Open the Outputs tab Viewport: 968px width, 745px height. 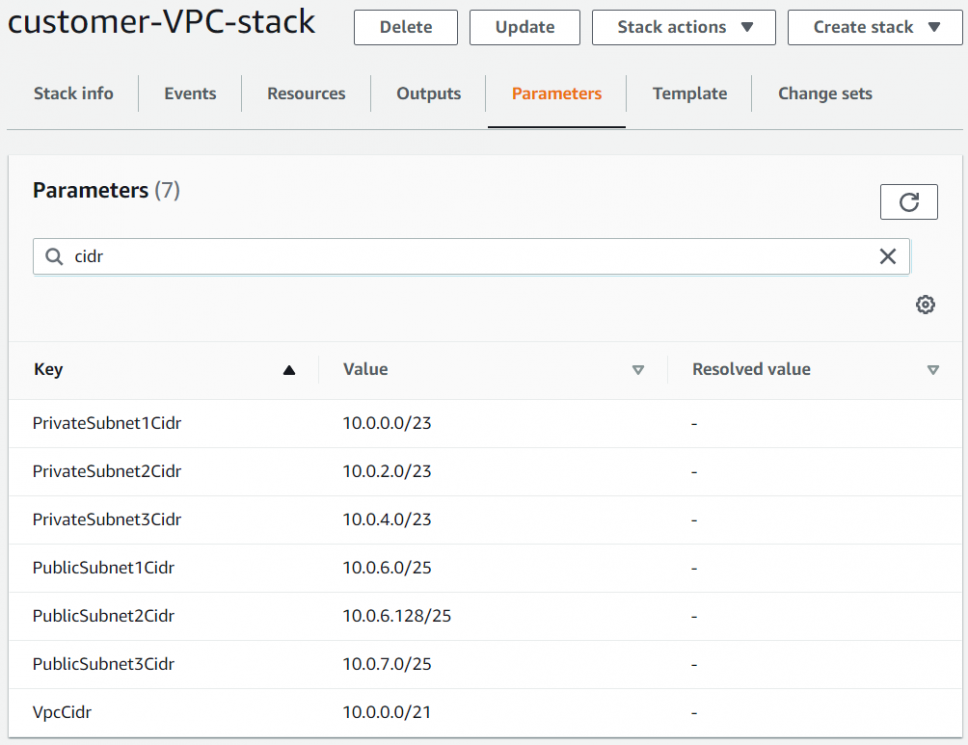pos(428,93)
